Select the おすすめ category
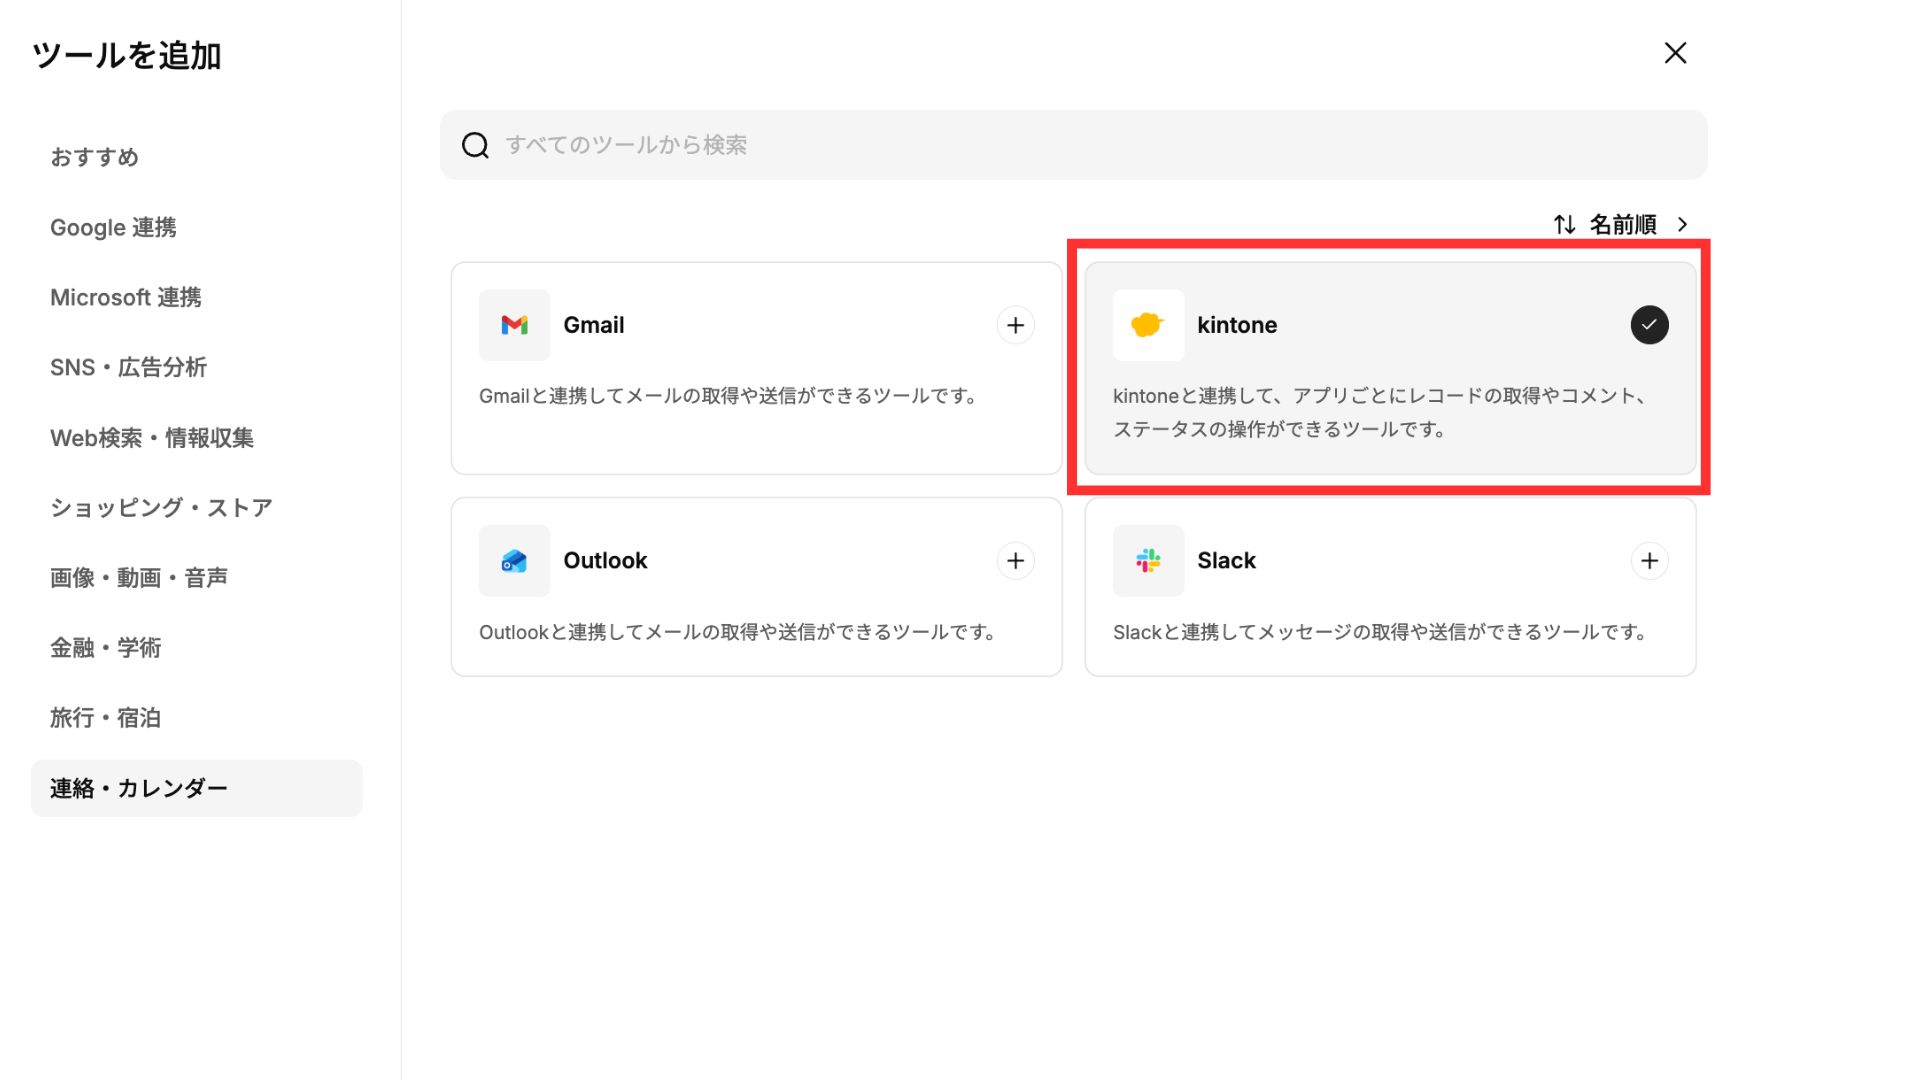The width and height of the screenshot is (1920, 1080). tap(94, 157)
